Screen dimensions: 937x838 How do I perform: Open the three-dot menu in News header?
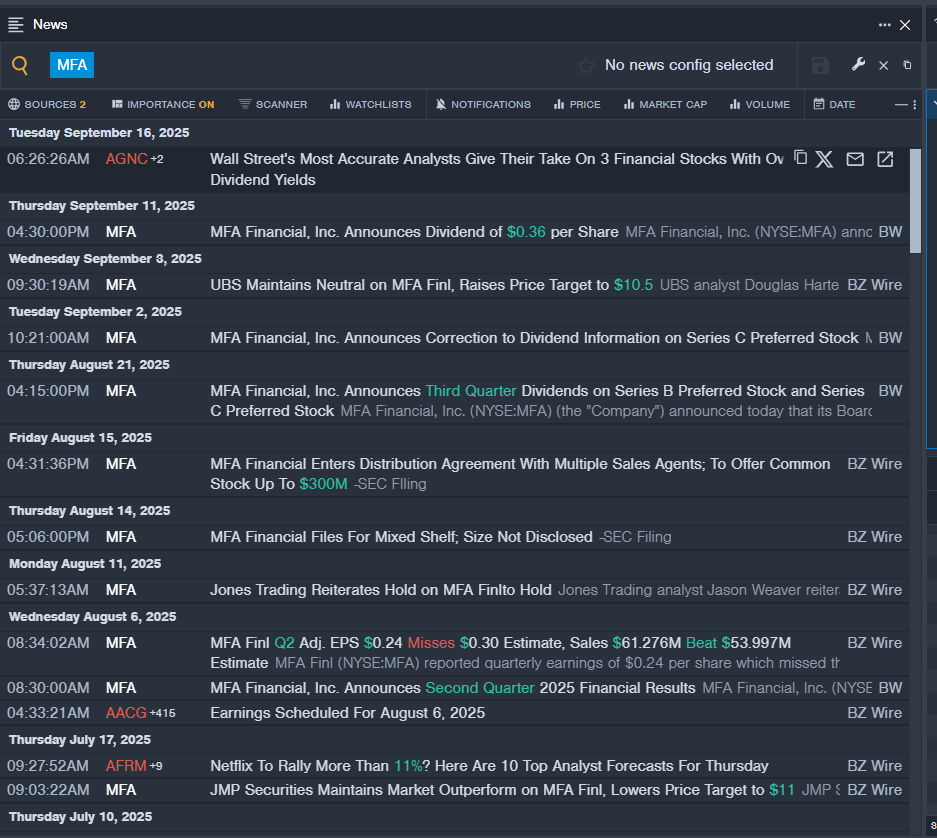pyautogui.click(x=884, y=25)
